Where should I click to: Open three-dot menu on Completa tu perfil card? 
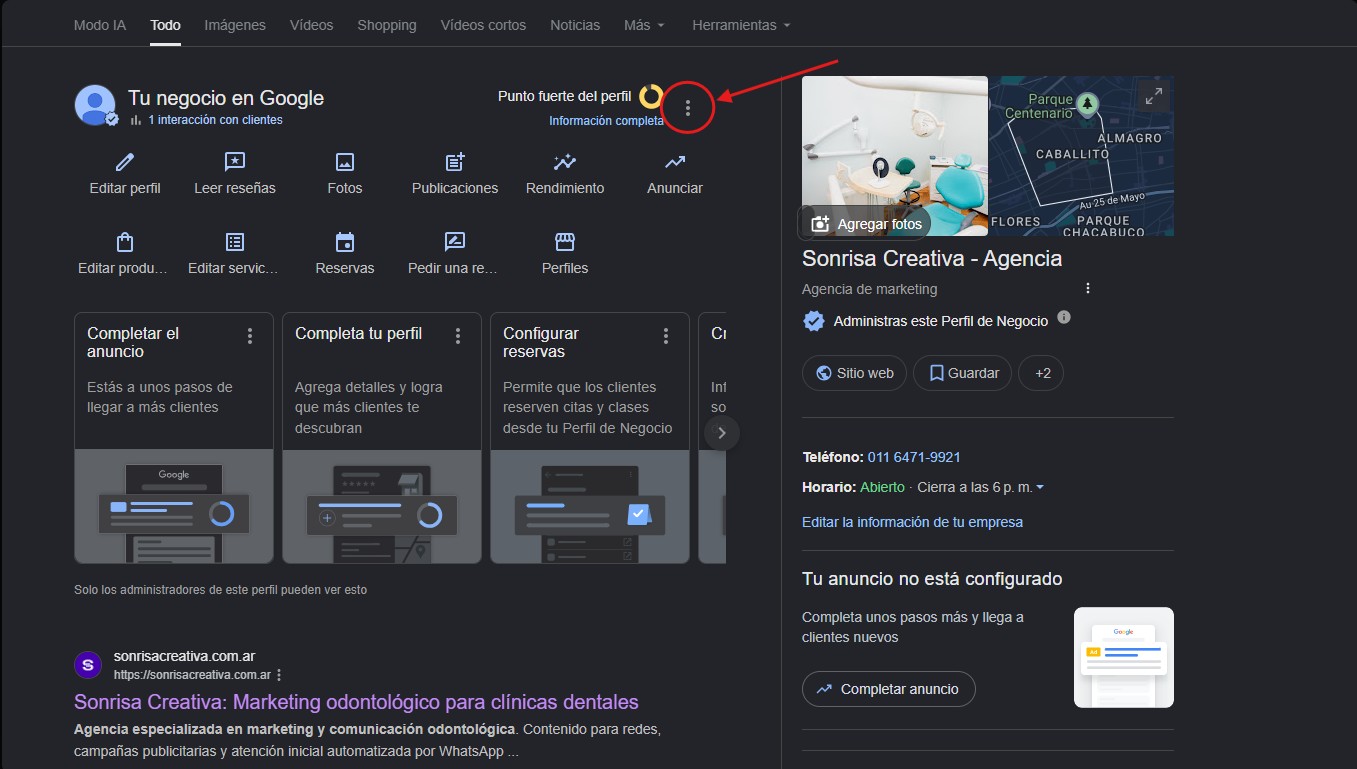458,336
